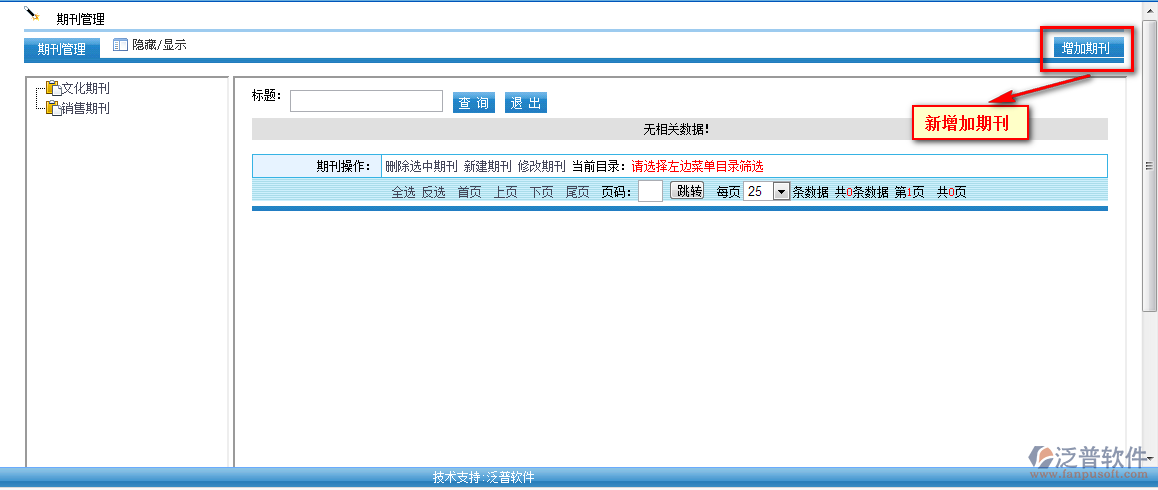
Task: Click 修改期刊 link
Action: coord(541,166)
